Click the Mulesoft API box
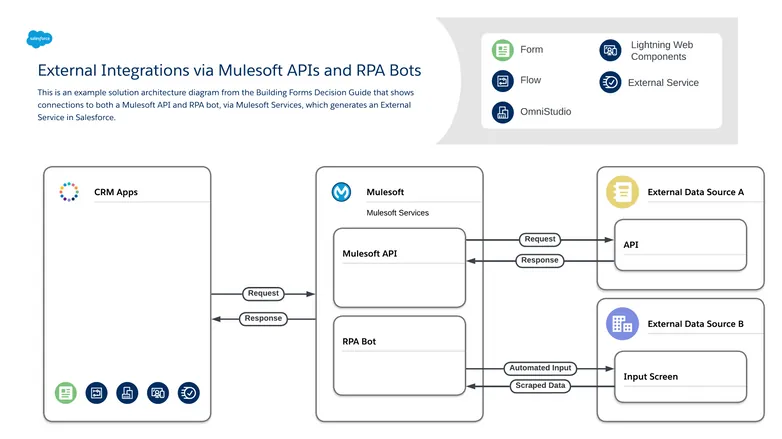 pyautogui.click(x=399, y=267)
